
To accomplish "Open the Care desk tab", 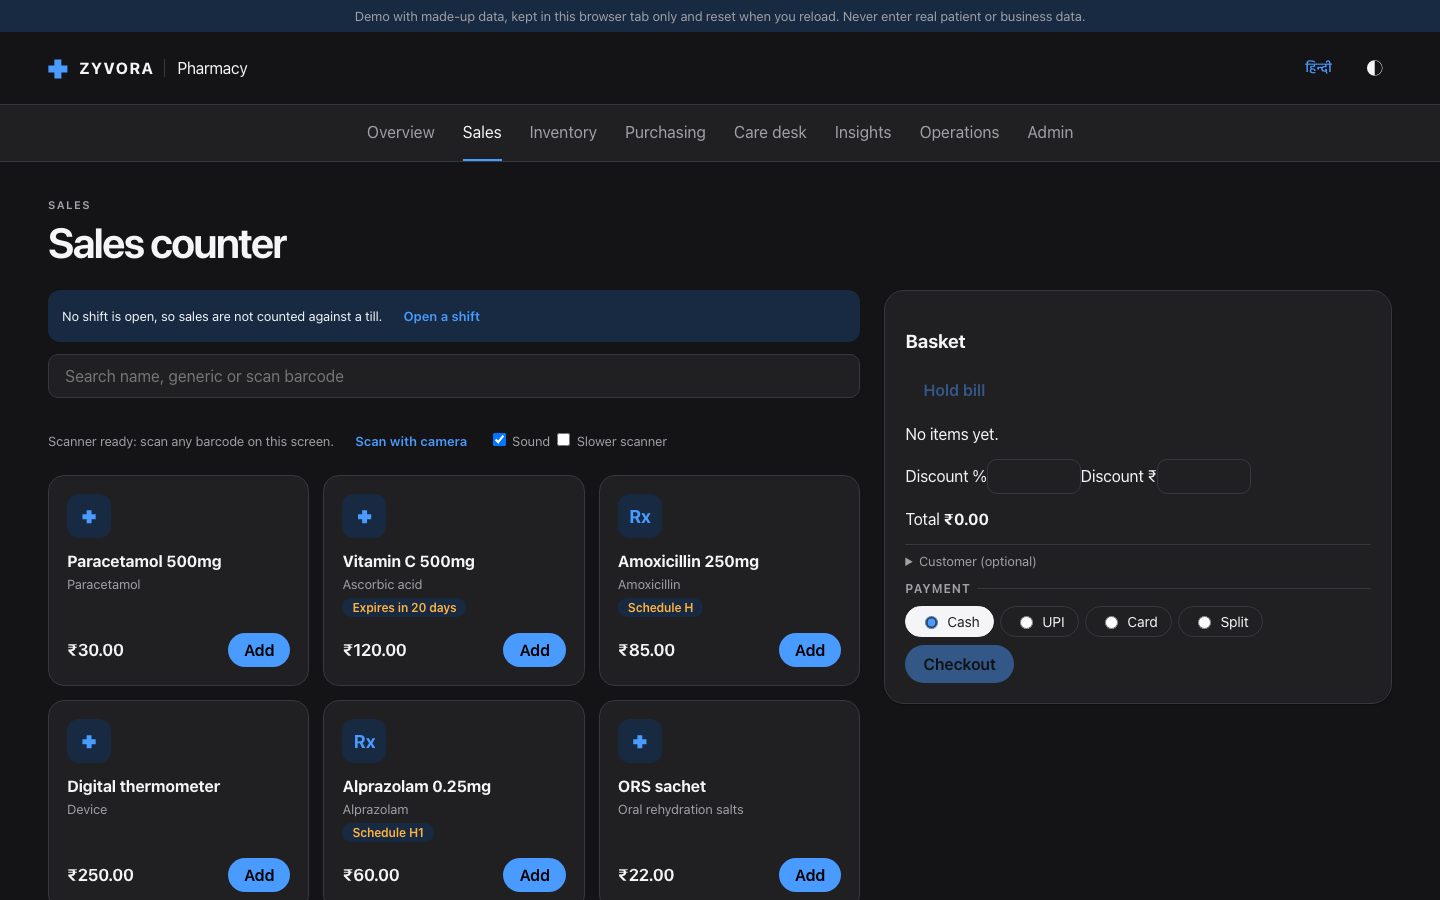I will 770,132.
